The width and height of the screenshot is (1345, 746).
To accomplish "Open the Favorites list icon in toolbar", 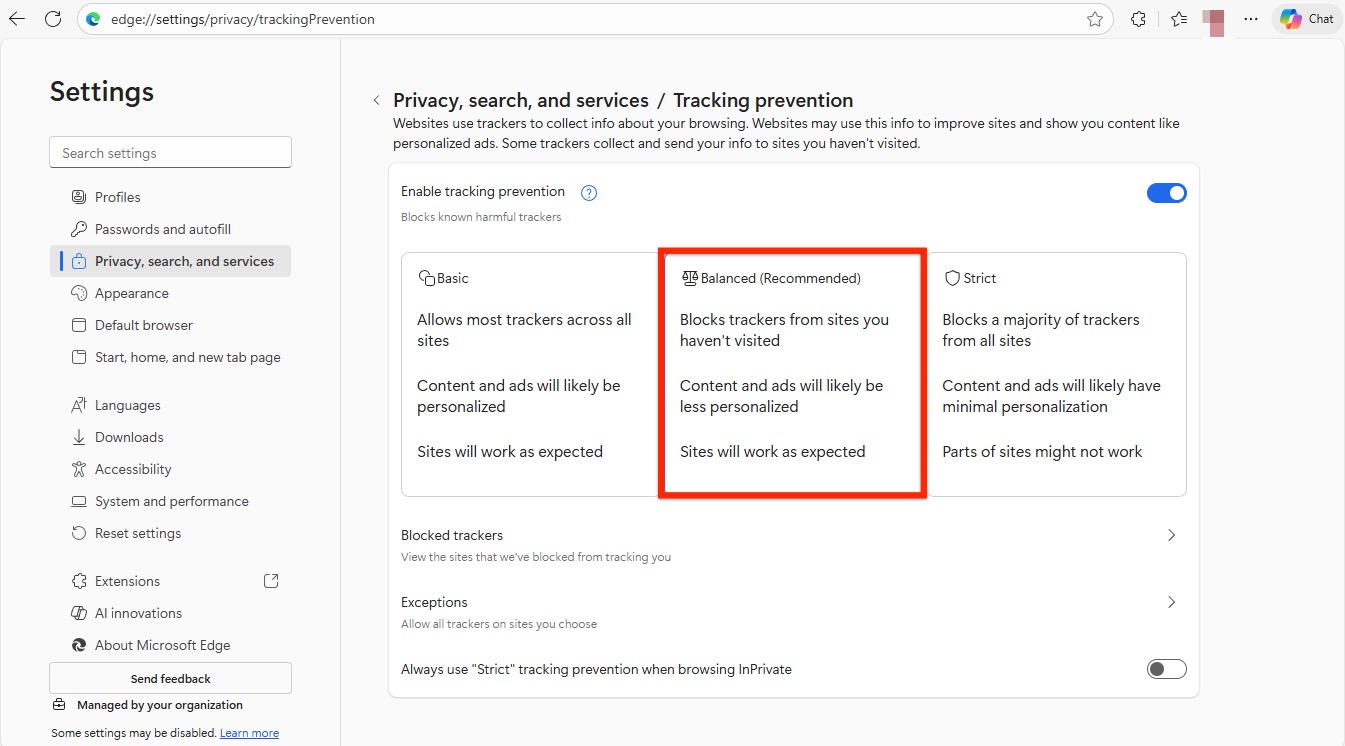I will (x=1179, y=19).
